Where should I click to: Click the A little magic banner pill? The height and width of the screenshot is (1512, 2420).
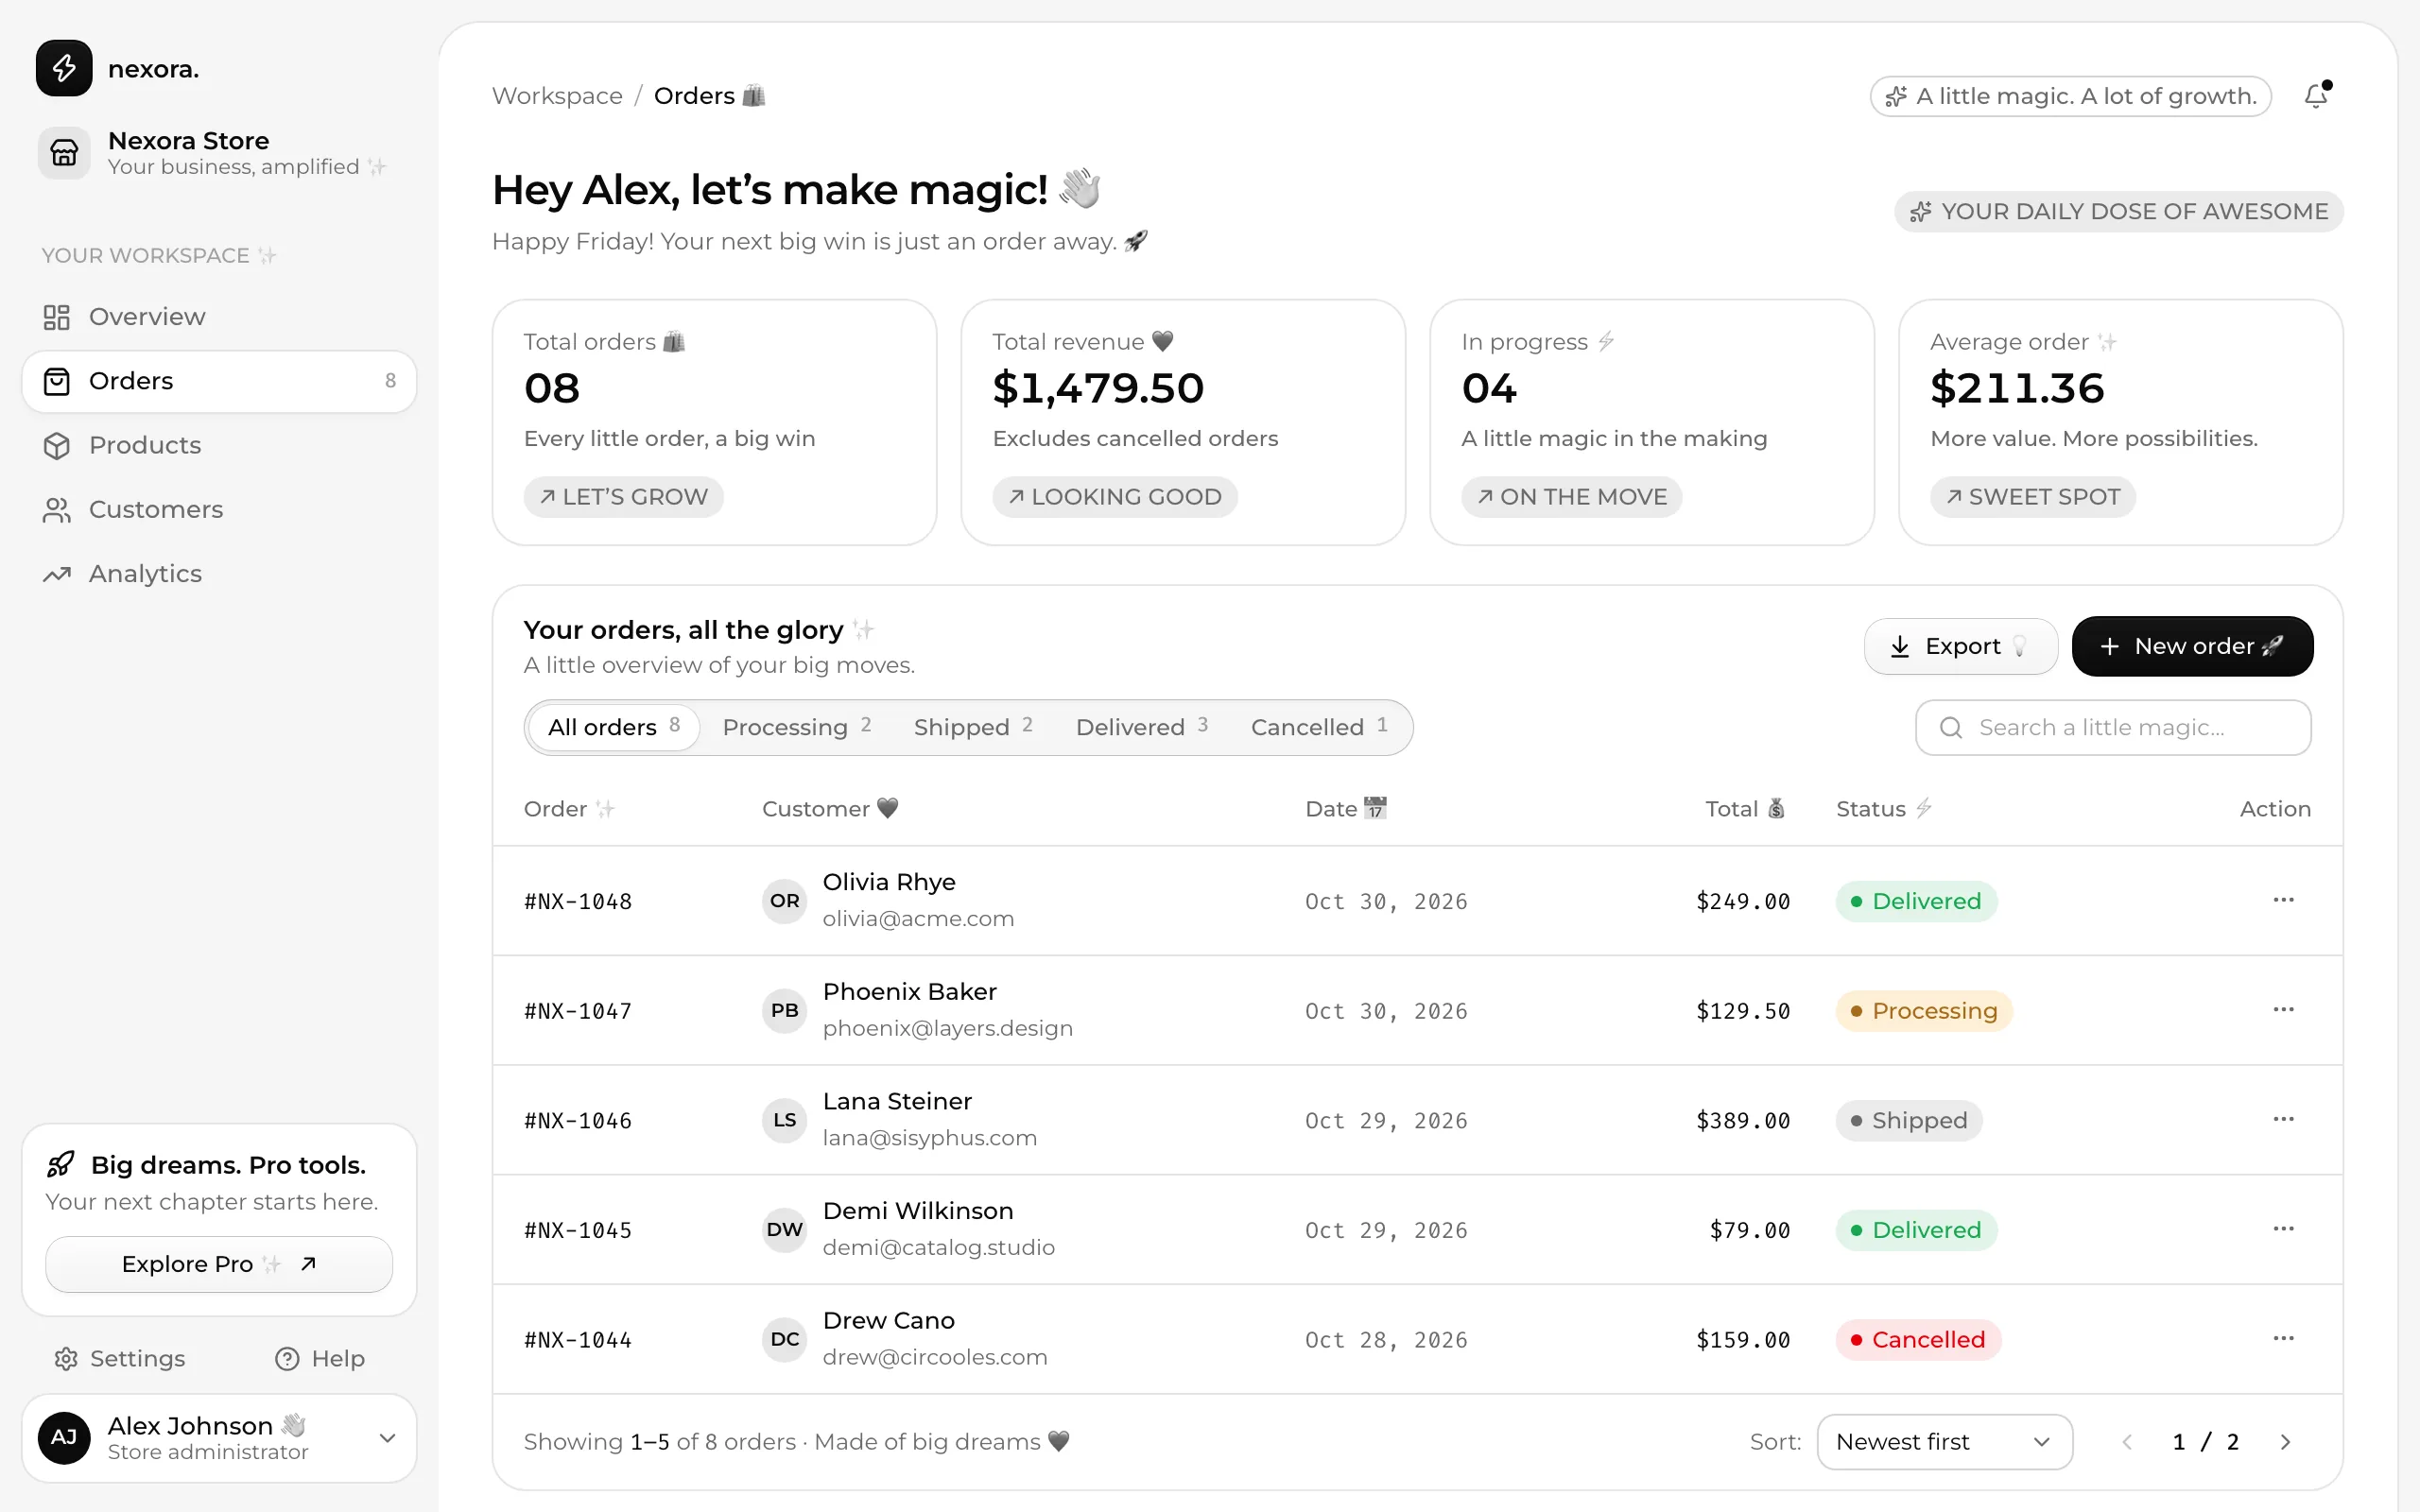[2070, 96]
